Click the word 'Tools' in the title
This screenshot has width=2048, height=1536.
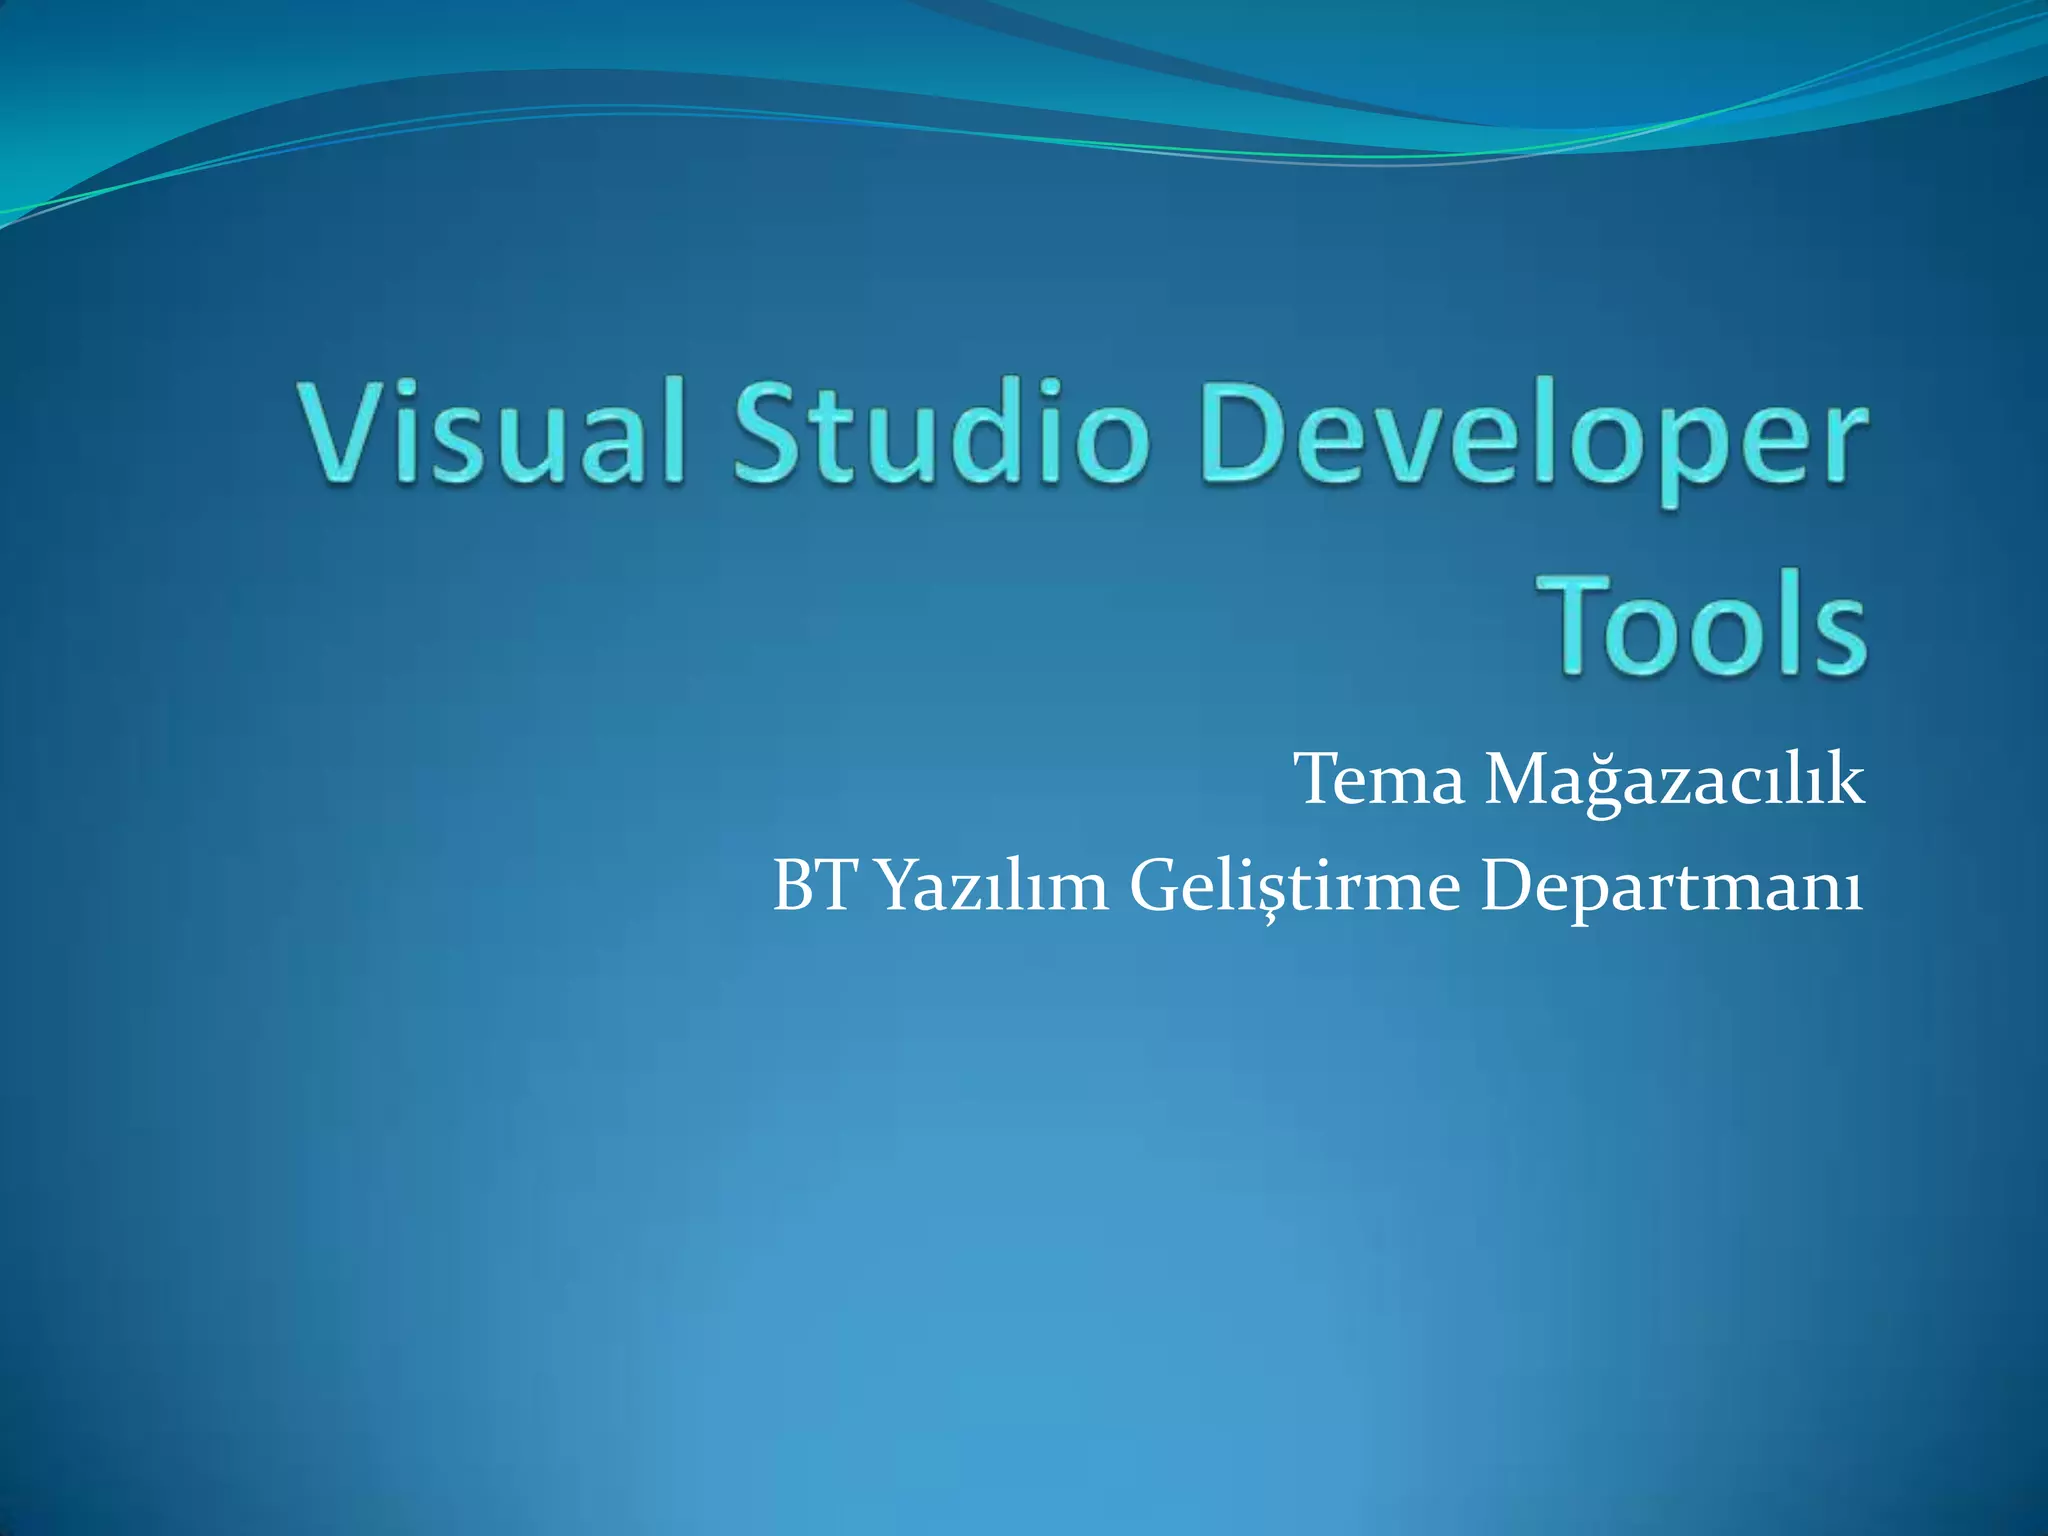(1701, 625)
